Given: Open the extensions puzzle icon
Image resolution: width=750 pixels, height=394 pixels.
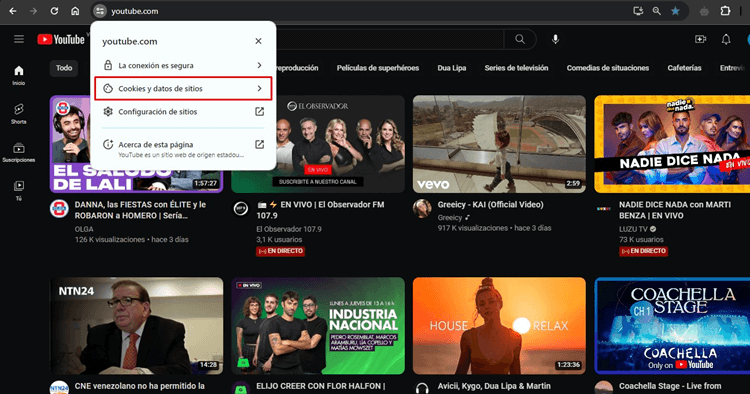Looking at the screenshot, I should coord(725,11).
